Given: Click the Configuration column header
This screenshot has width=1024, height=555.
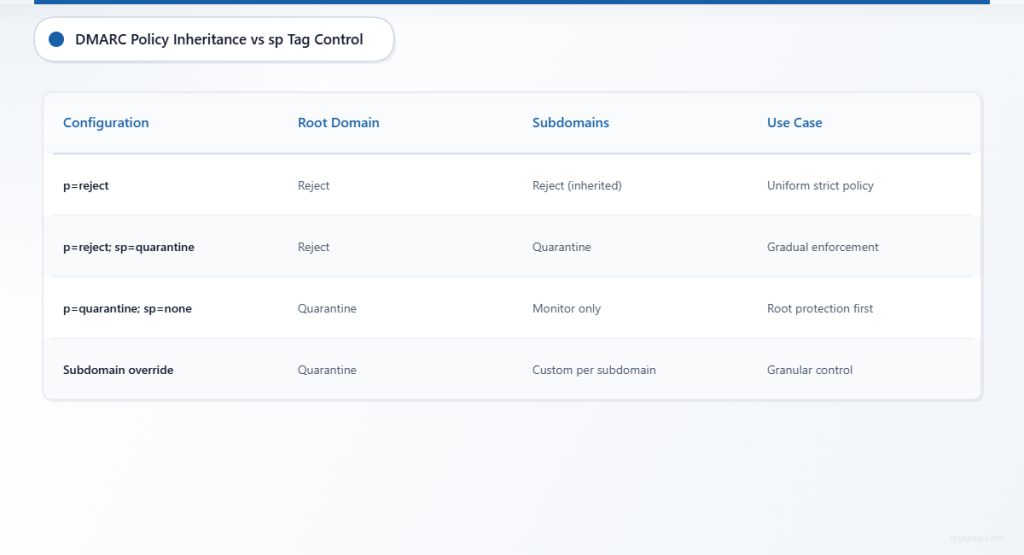Looking at the screenshot, I should [106, 123].
